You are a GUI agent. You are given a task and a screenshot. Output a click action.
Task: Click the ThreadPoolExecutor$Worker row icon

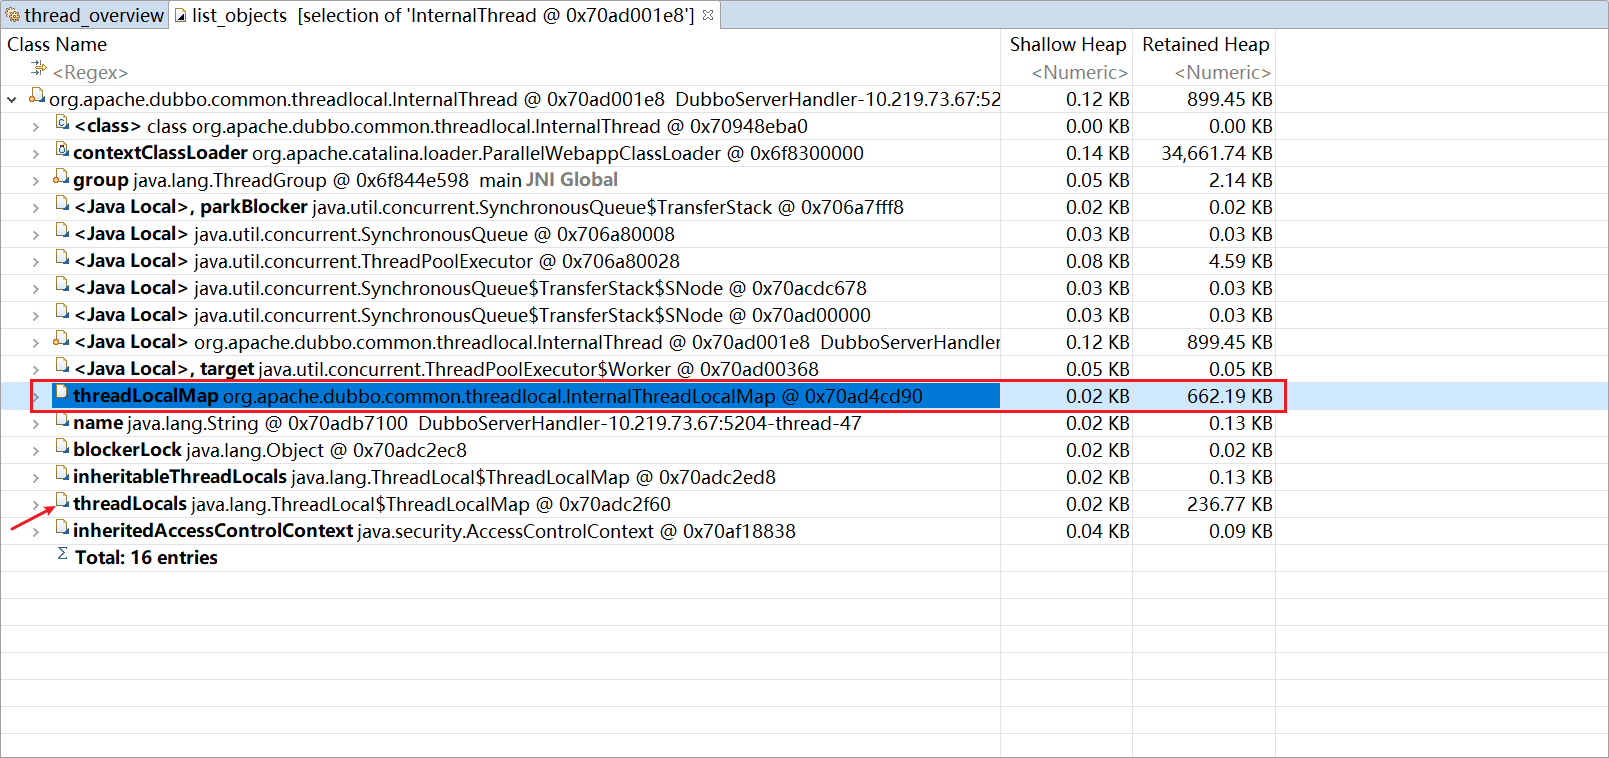tap(62, 366)
